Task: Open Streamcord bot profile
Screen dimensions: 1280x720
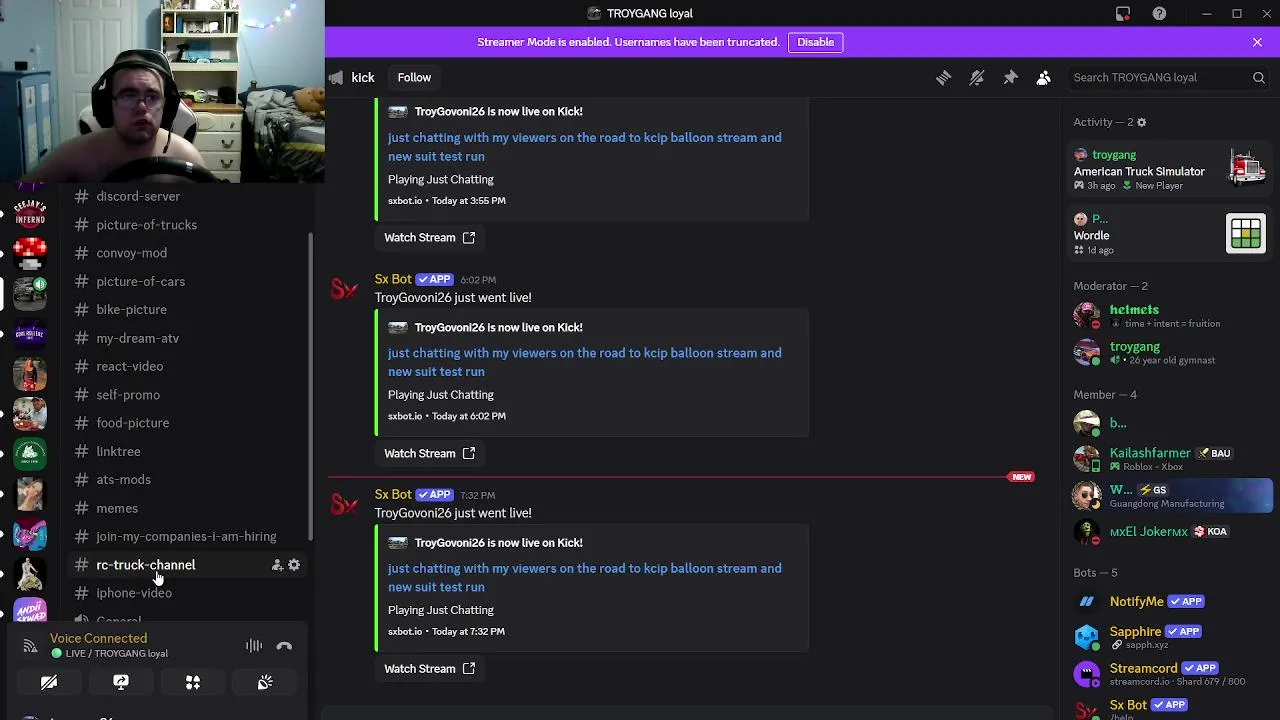Action: [1170, 674]
